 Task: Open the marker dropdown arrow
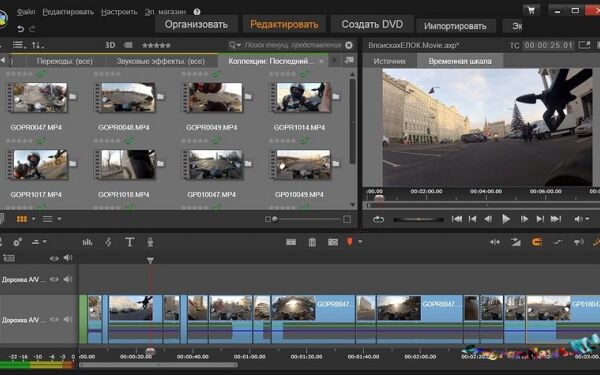(360, 242)
